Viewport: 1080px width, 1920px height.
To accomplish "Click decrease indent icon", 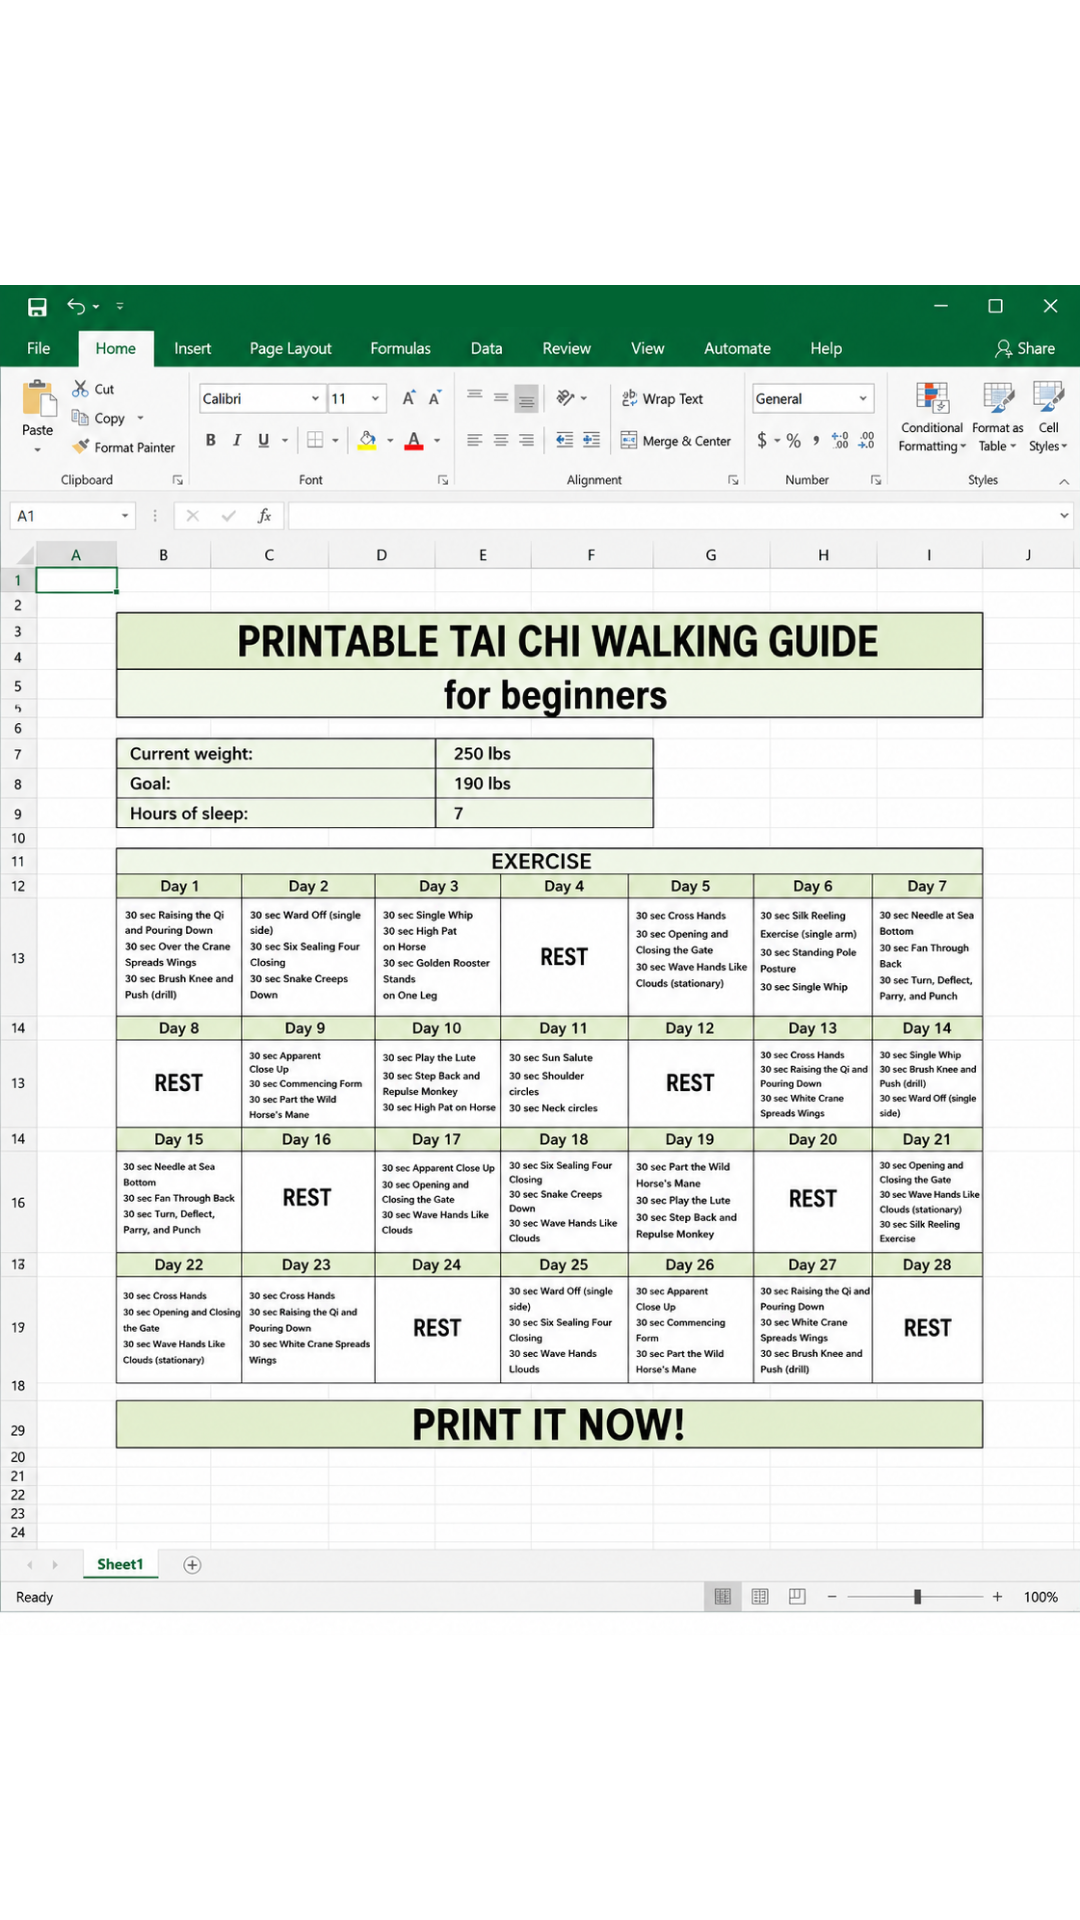I will 565,440.
